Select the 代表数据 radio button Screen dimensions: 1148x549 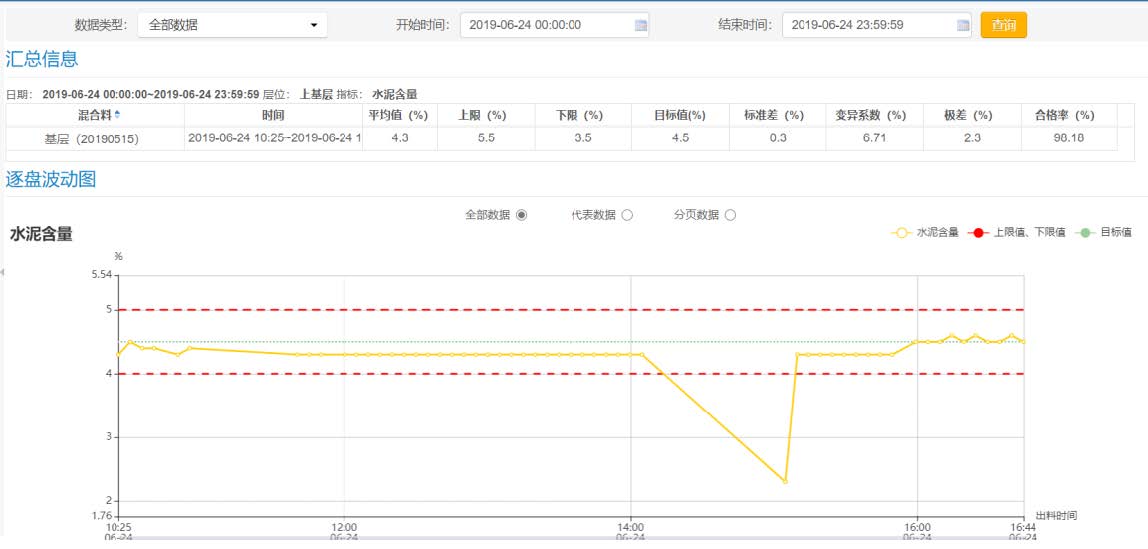tap(627, 215)
